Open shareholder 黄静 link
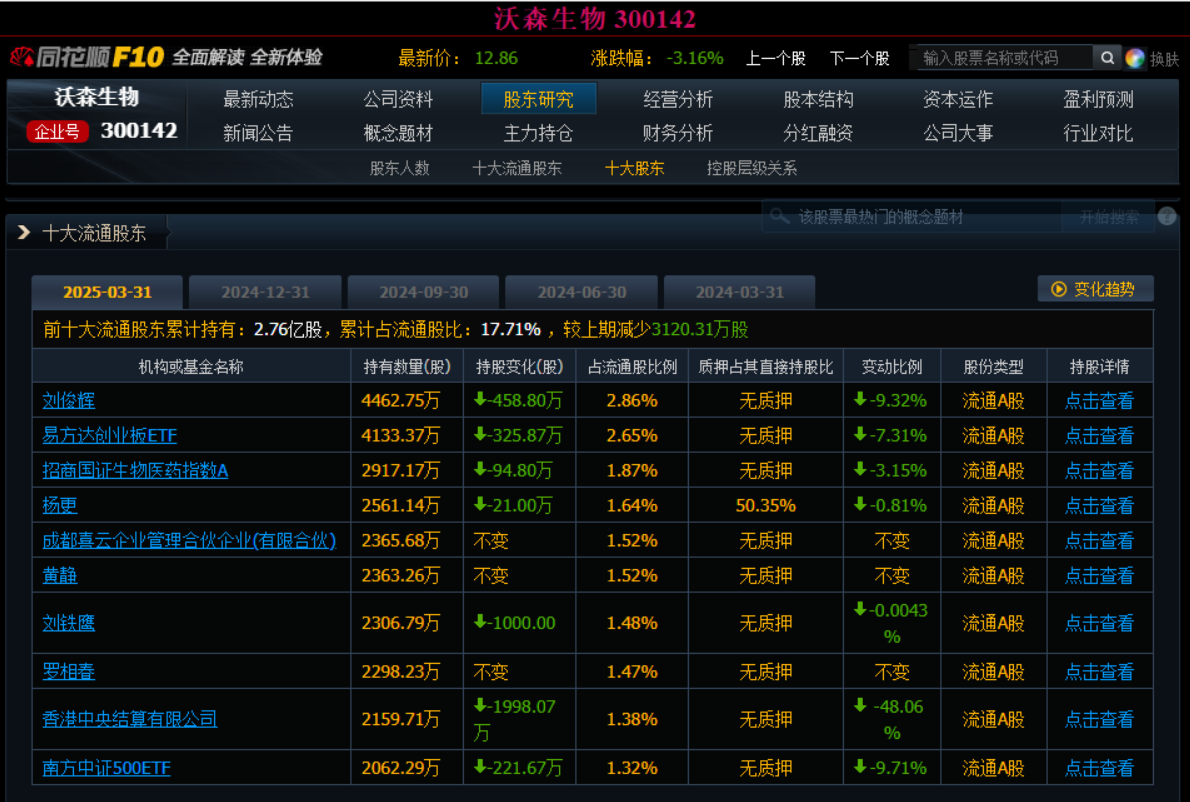Screen dimensions: 1190x802 [59, 575]
